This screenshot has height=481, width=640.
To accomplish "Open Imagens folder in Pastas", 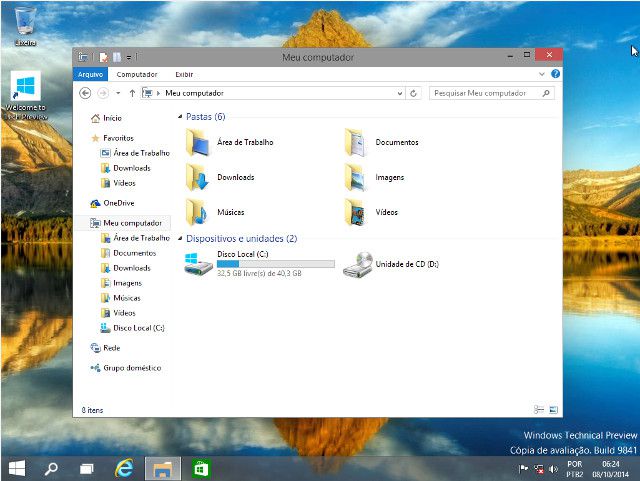I will [x=374, y=177].
